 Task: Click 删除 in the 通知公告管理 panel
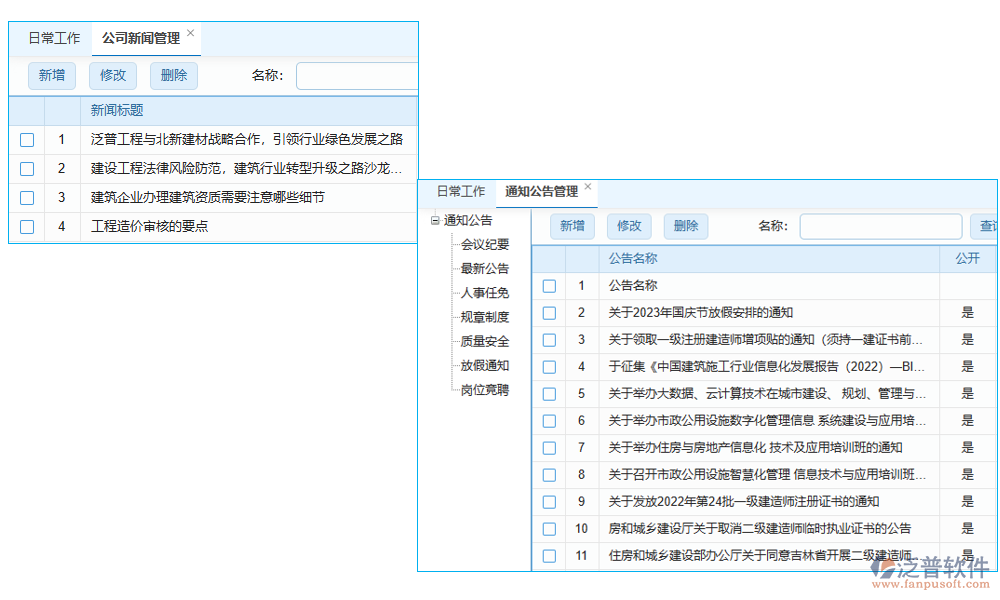tap(686, 226)
